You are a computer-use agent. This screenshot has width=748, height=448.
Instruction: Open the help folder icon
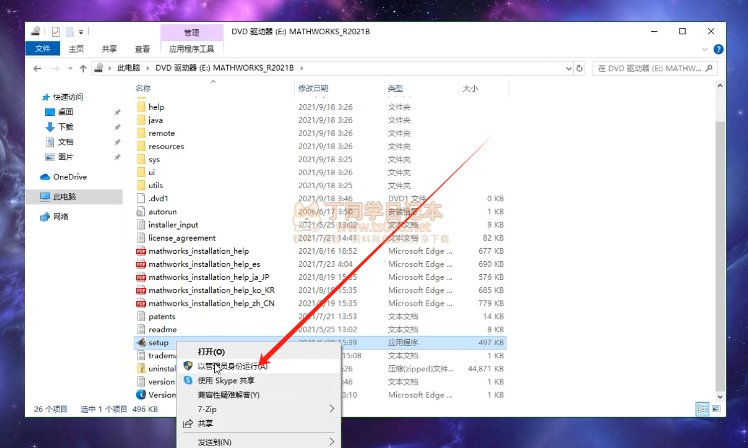(141, 107)
